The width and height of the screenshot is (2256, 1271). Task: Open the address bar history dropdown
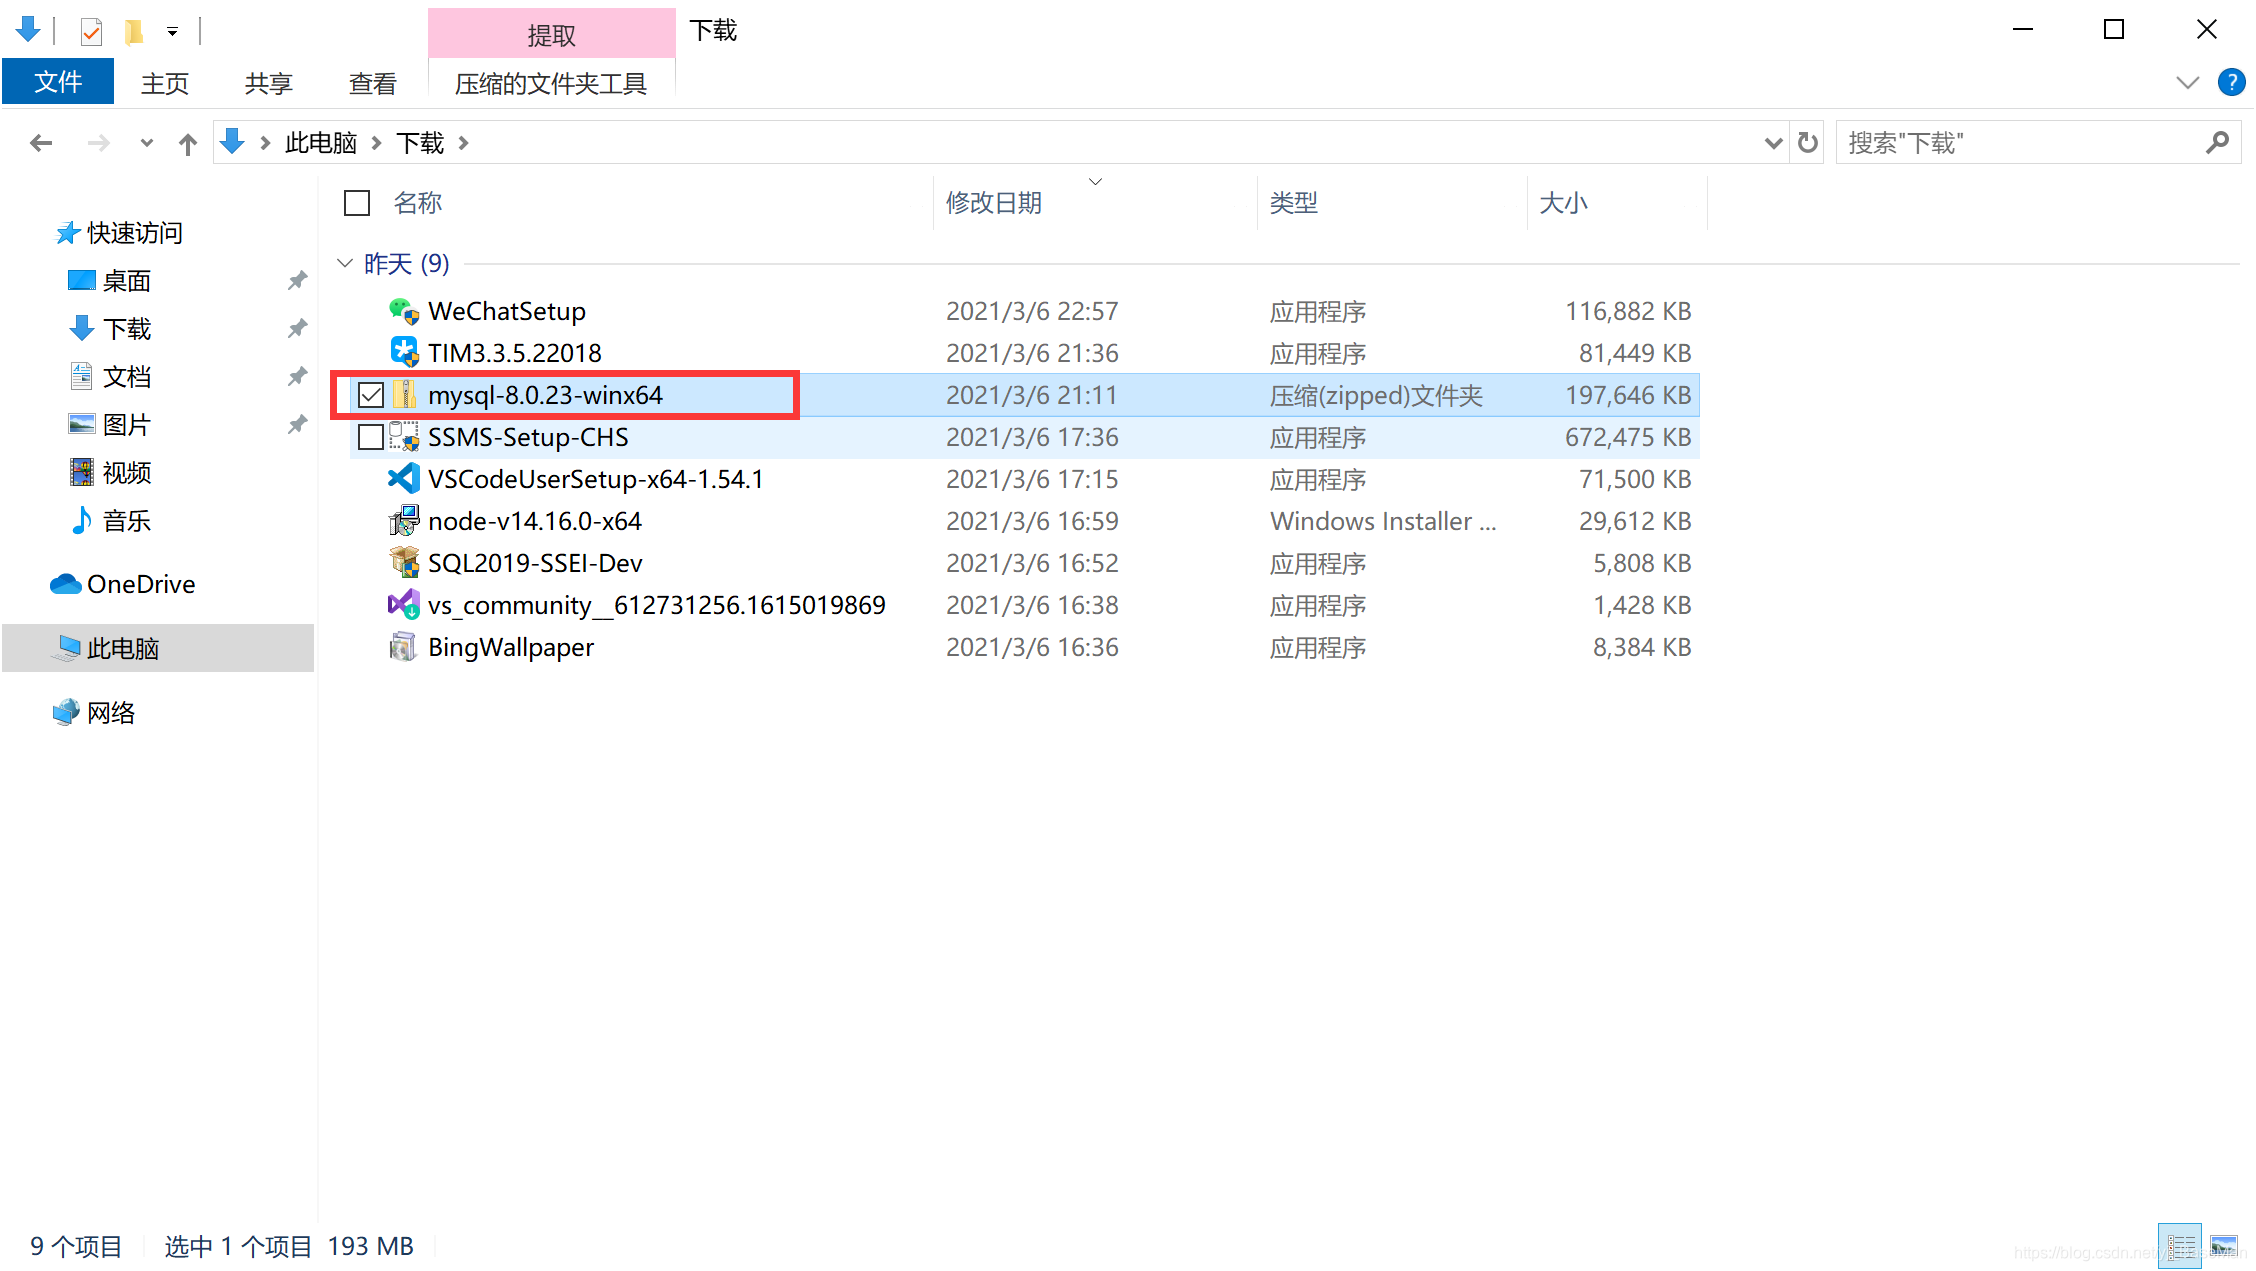click(1772, 143)
